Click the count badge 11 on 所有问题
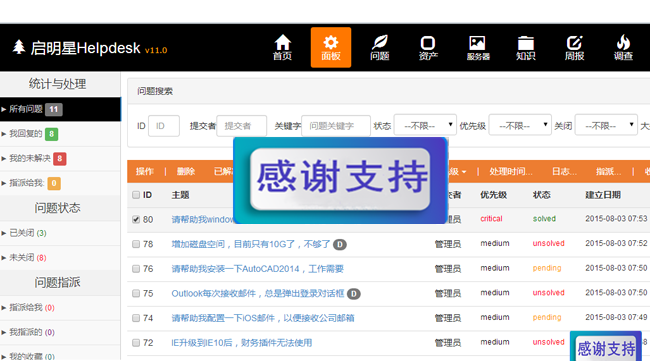 53,109
